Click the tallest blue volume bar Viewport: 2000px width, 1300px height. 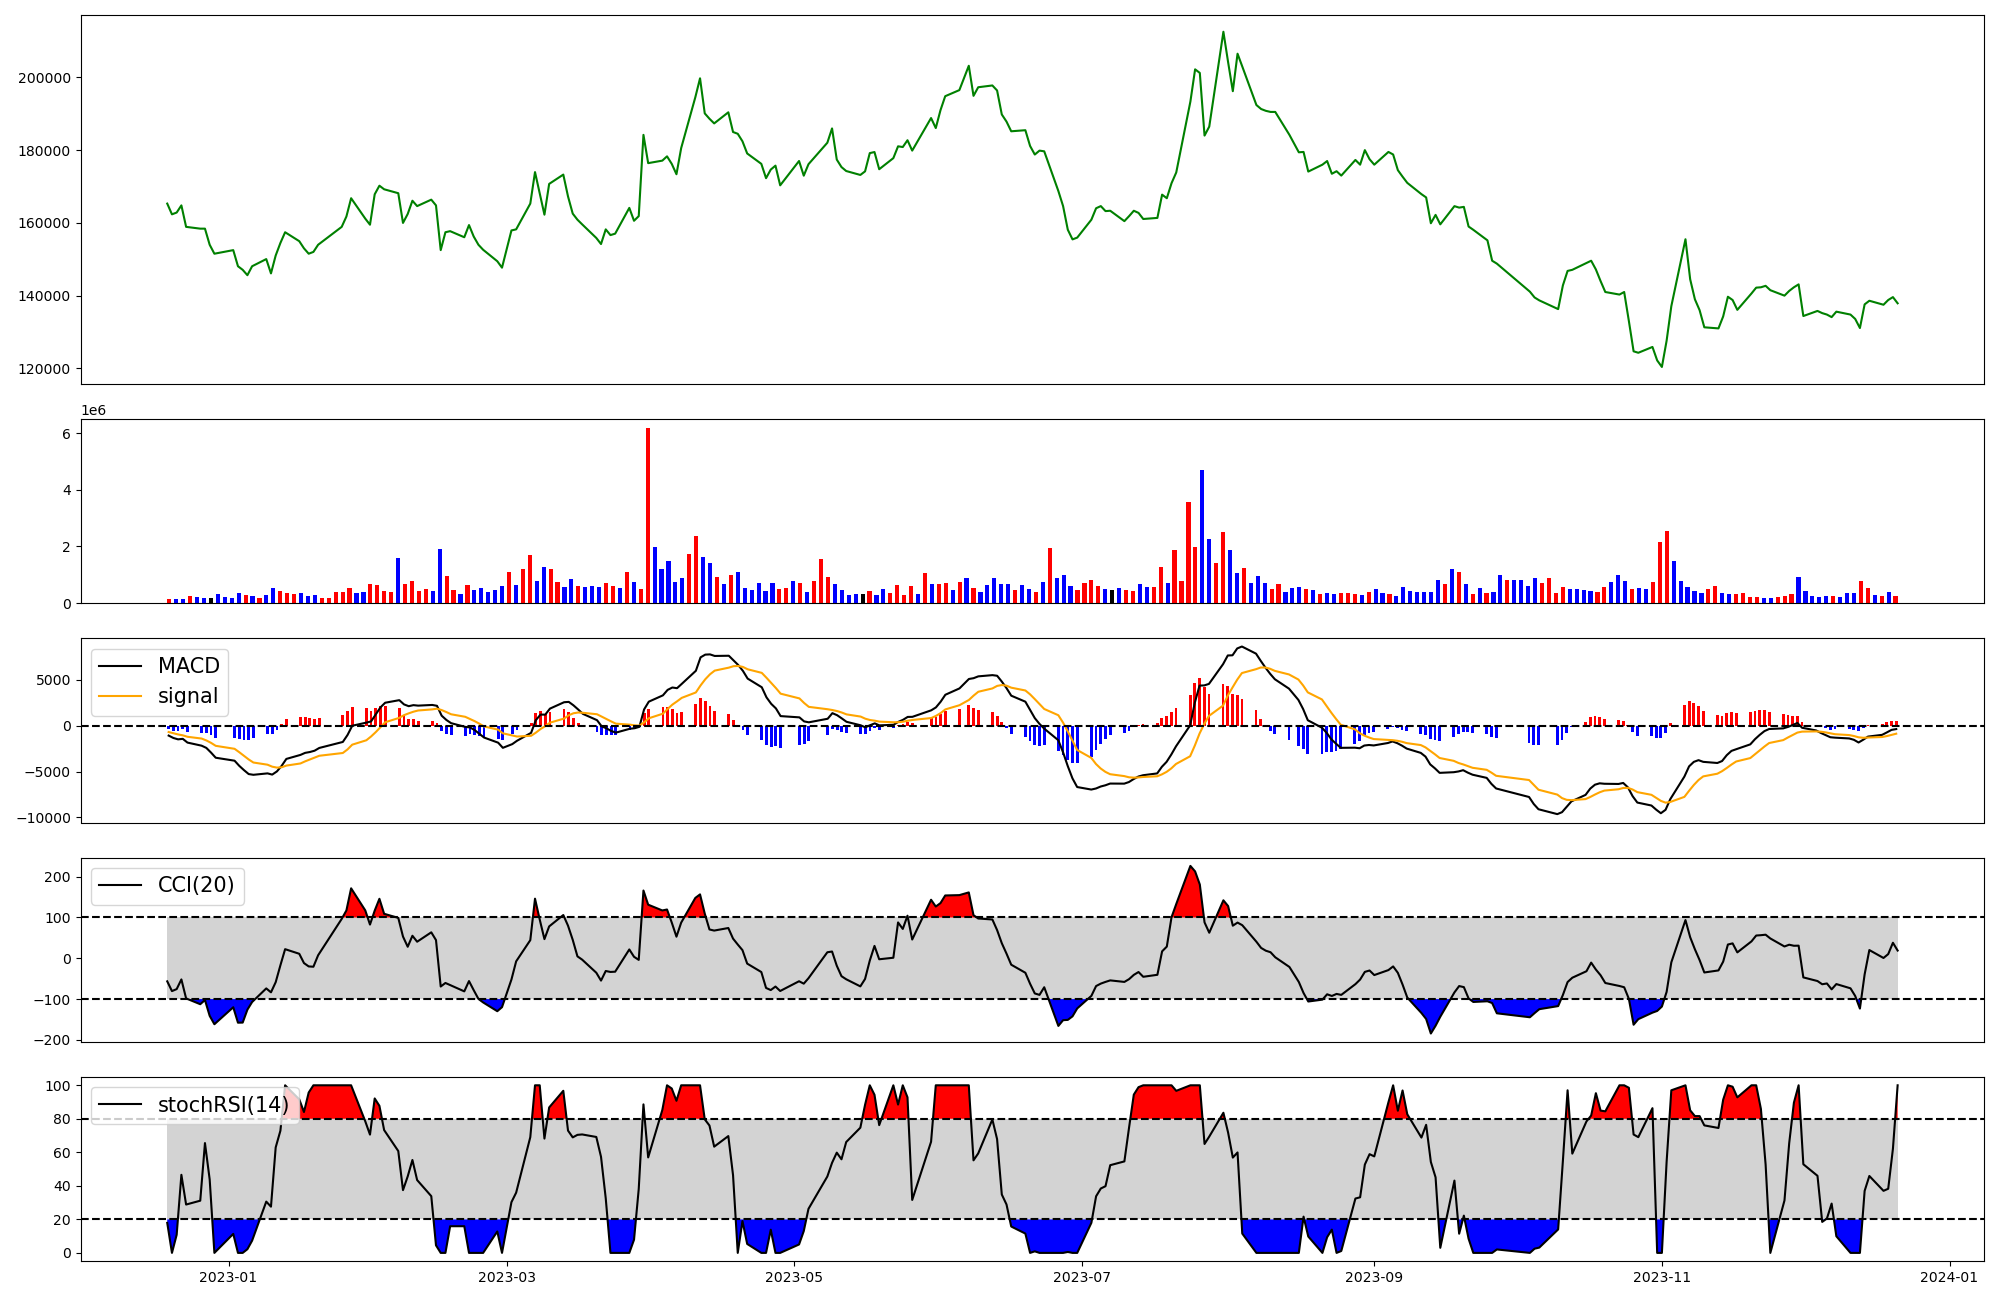tap(1202, 536)
